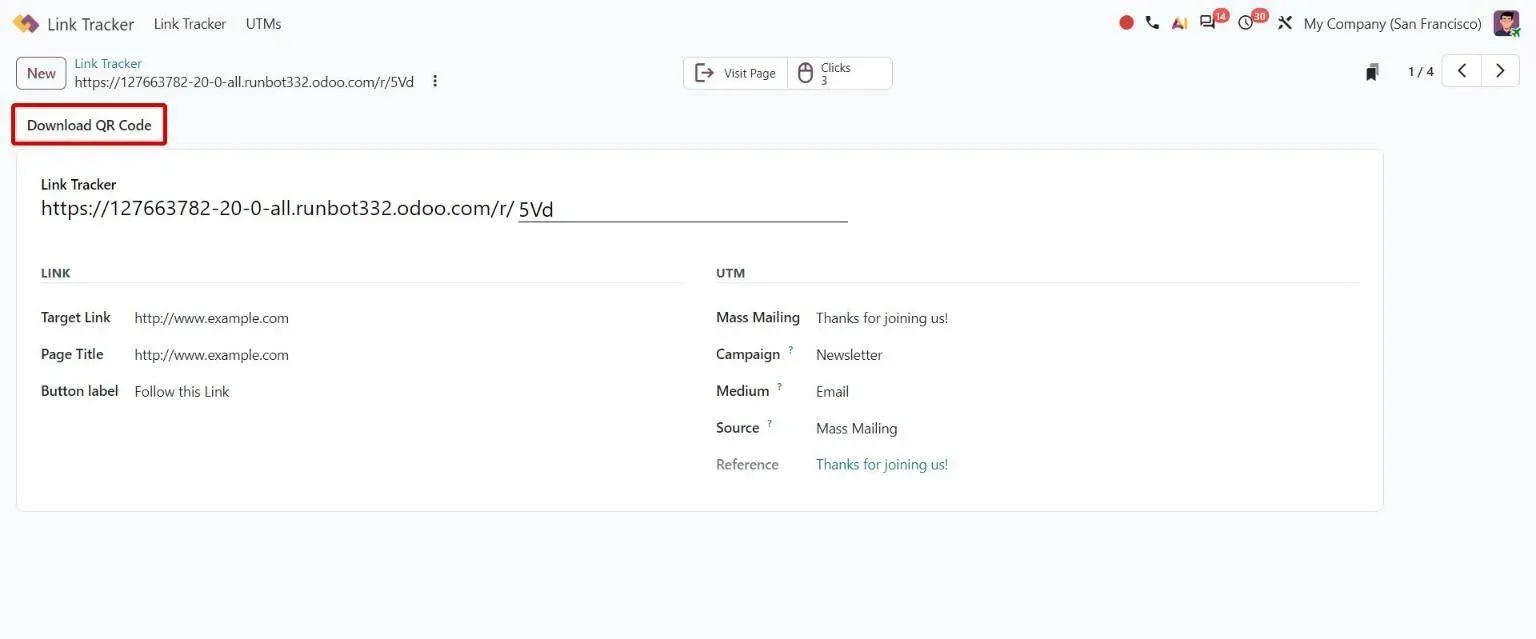The width and height of the screenshot is (1536, 639).
Task: Click the Source help question mark
Action: (769, 424)
